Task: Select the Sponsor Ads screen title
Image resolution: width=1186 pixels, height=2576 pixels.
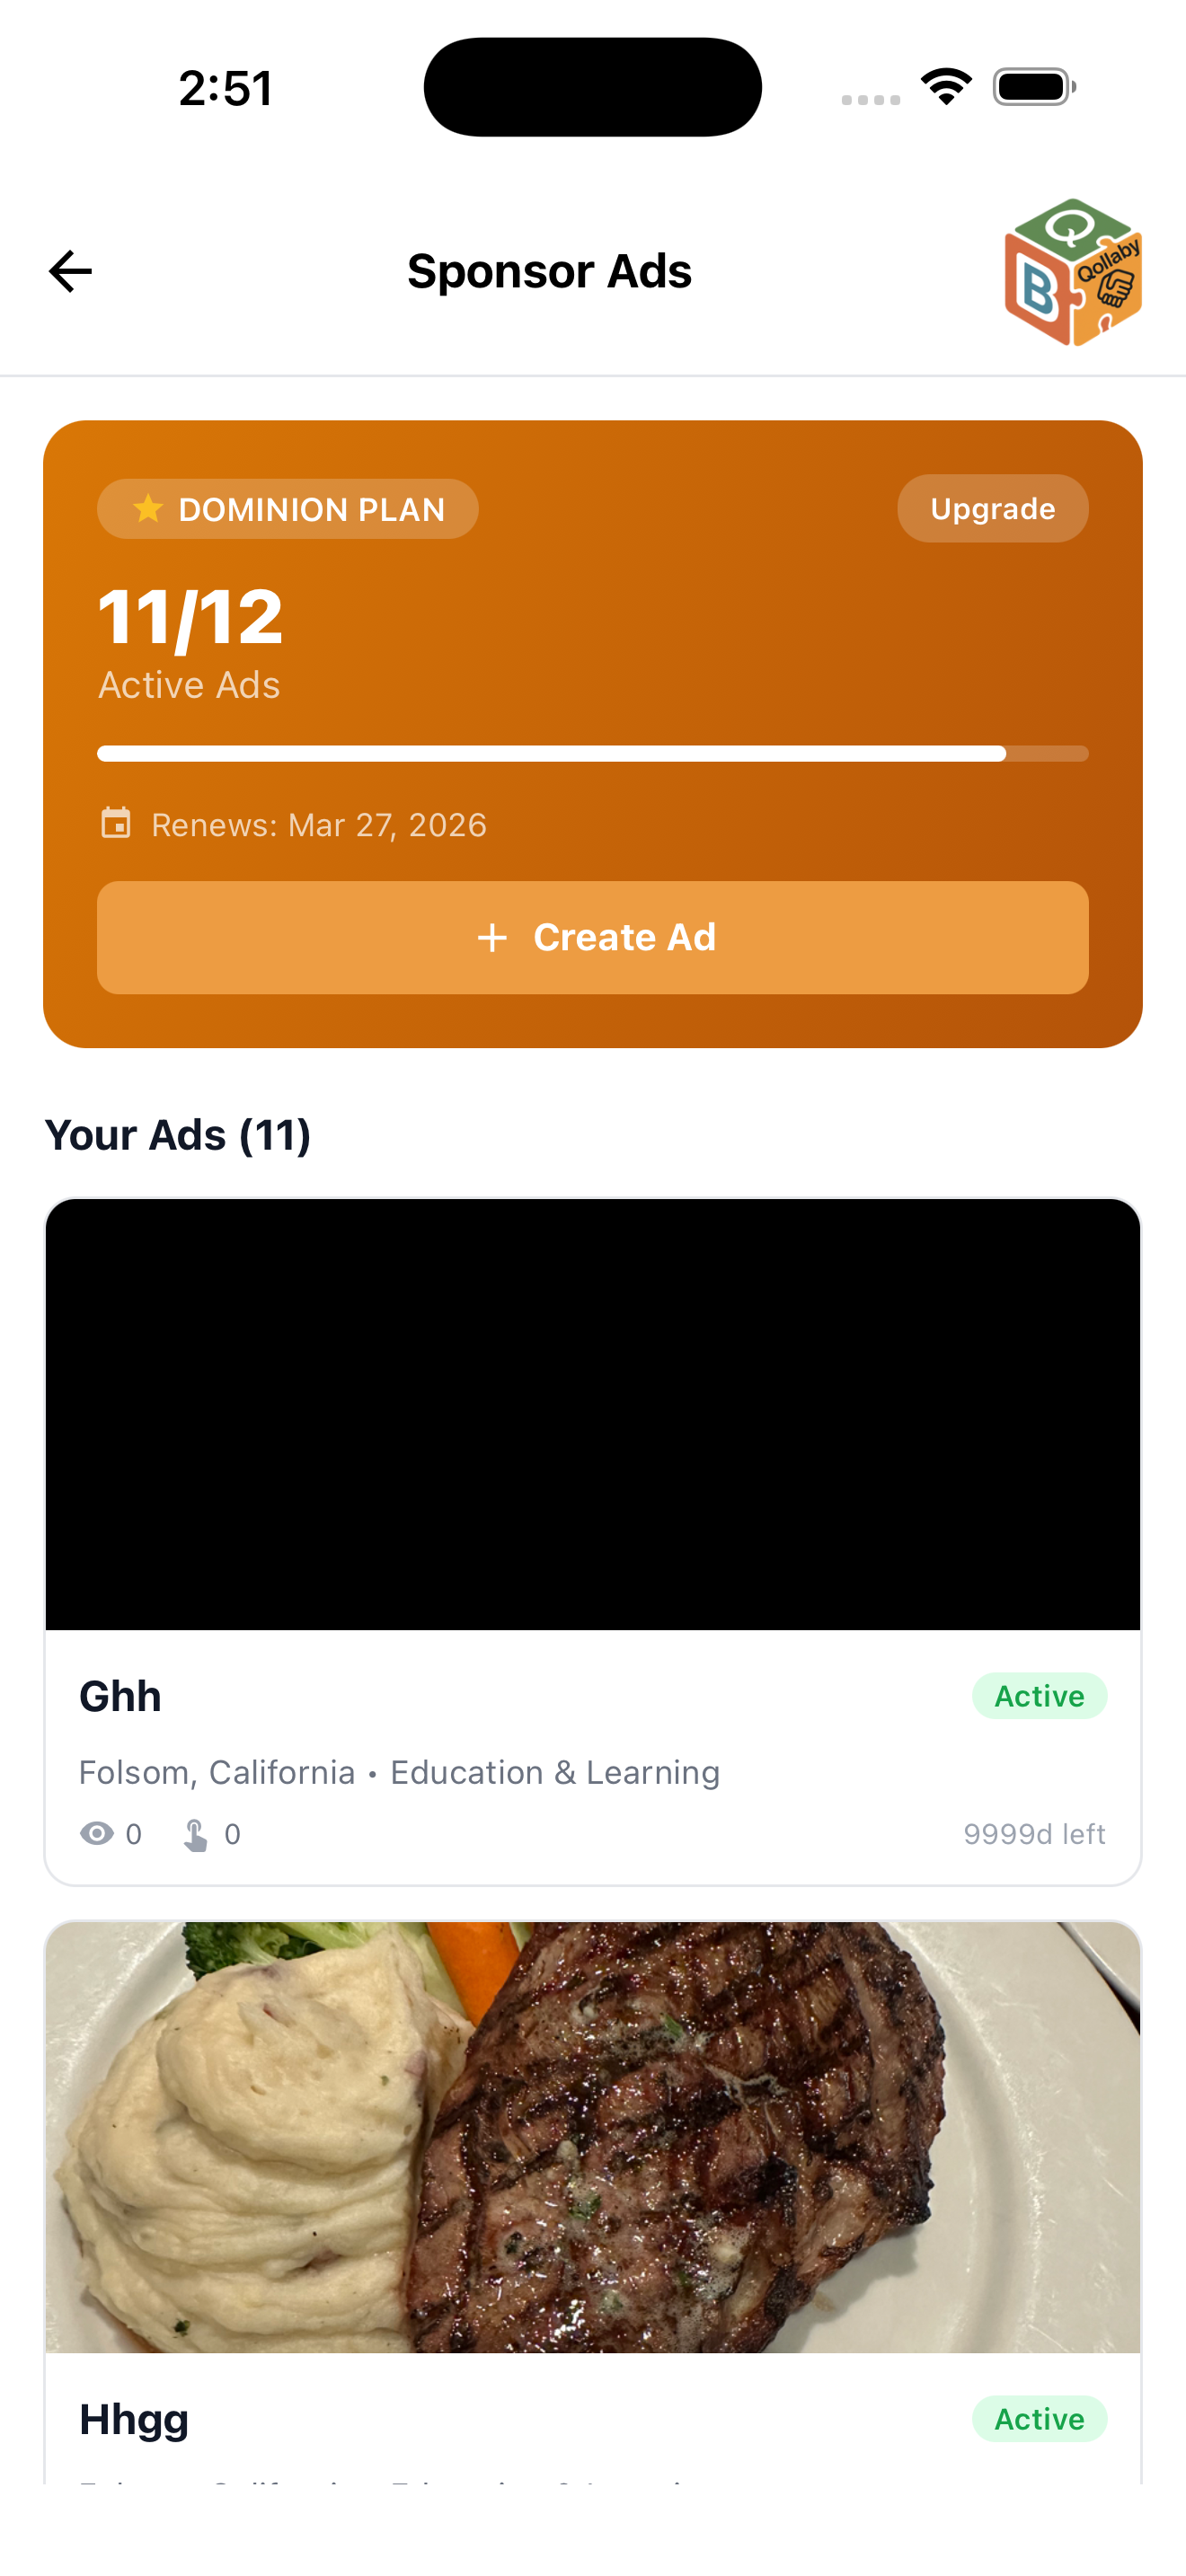Action: coord(548,270)
